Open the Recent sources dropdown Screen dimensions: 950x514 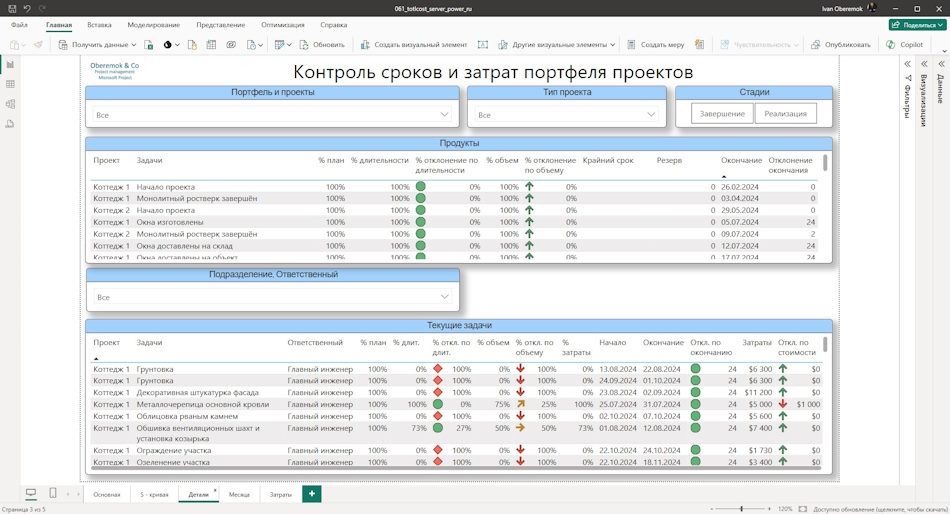(x=254, y=44)
